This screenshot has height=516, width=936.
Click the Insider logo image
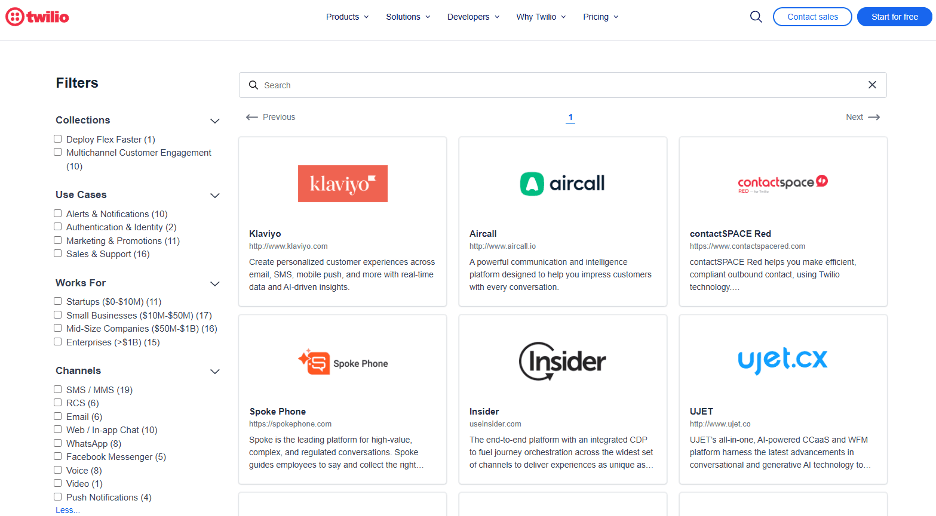coord(562,360)
